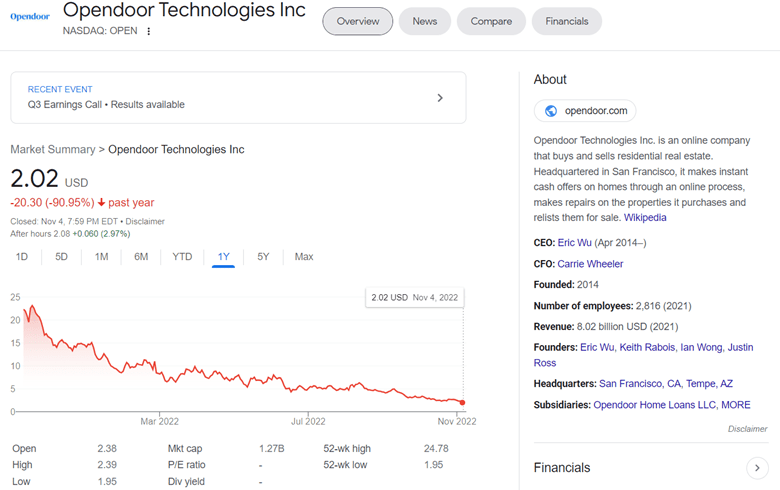Select the YTD chart range

click(x=182, y=257)
